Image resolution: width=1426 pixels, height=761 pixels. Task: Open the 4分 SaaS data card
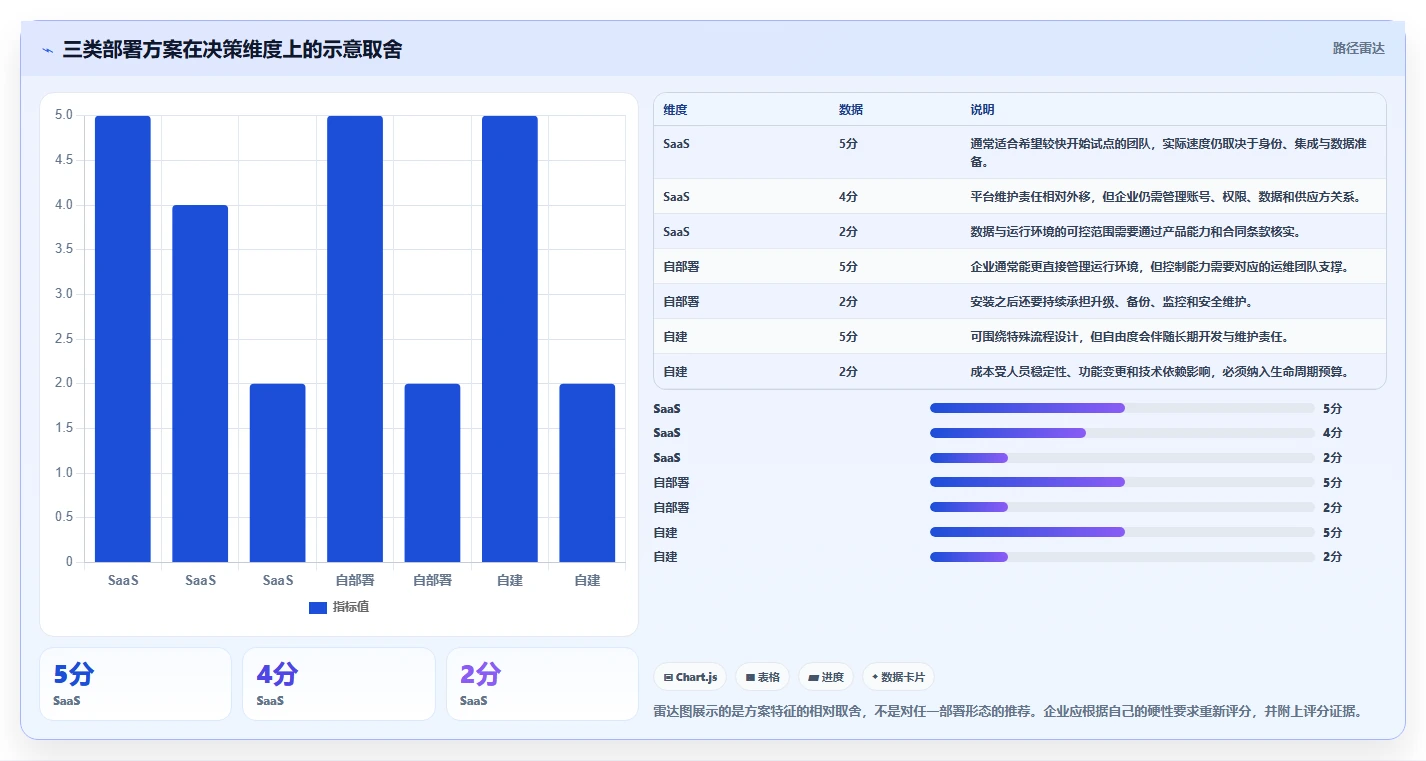pyautogui.click(x=339, y=684)
